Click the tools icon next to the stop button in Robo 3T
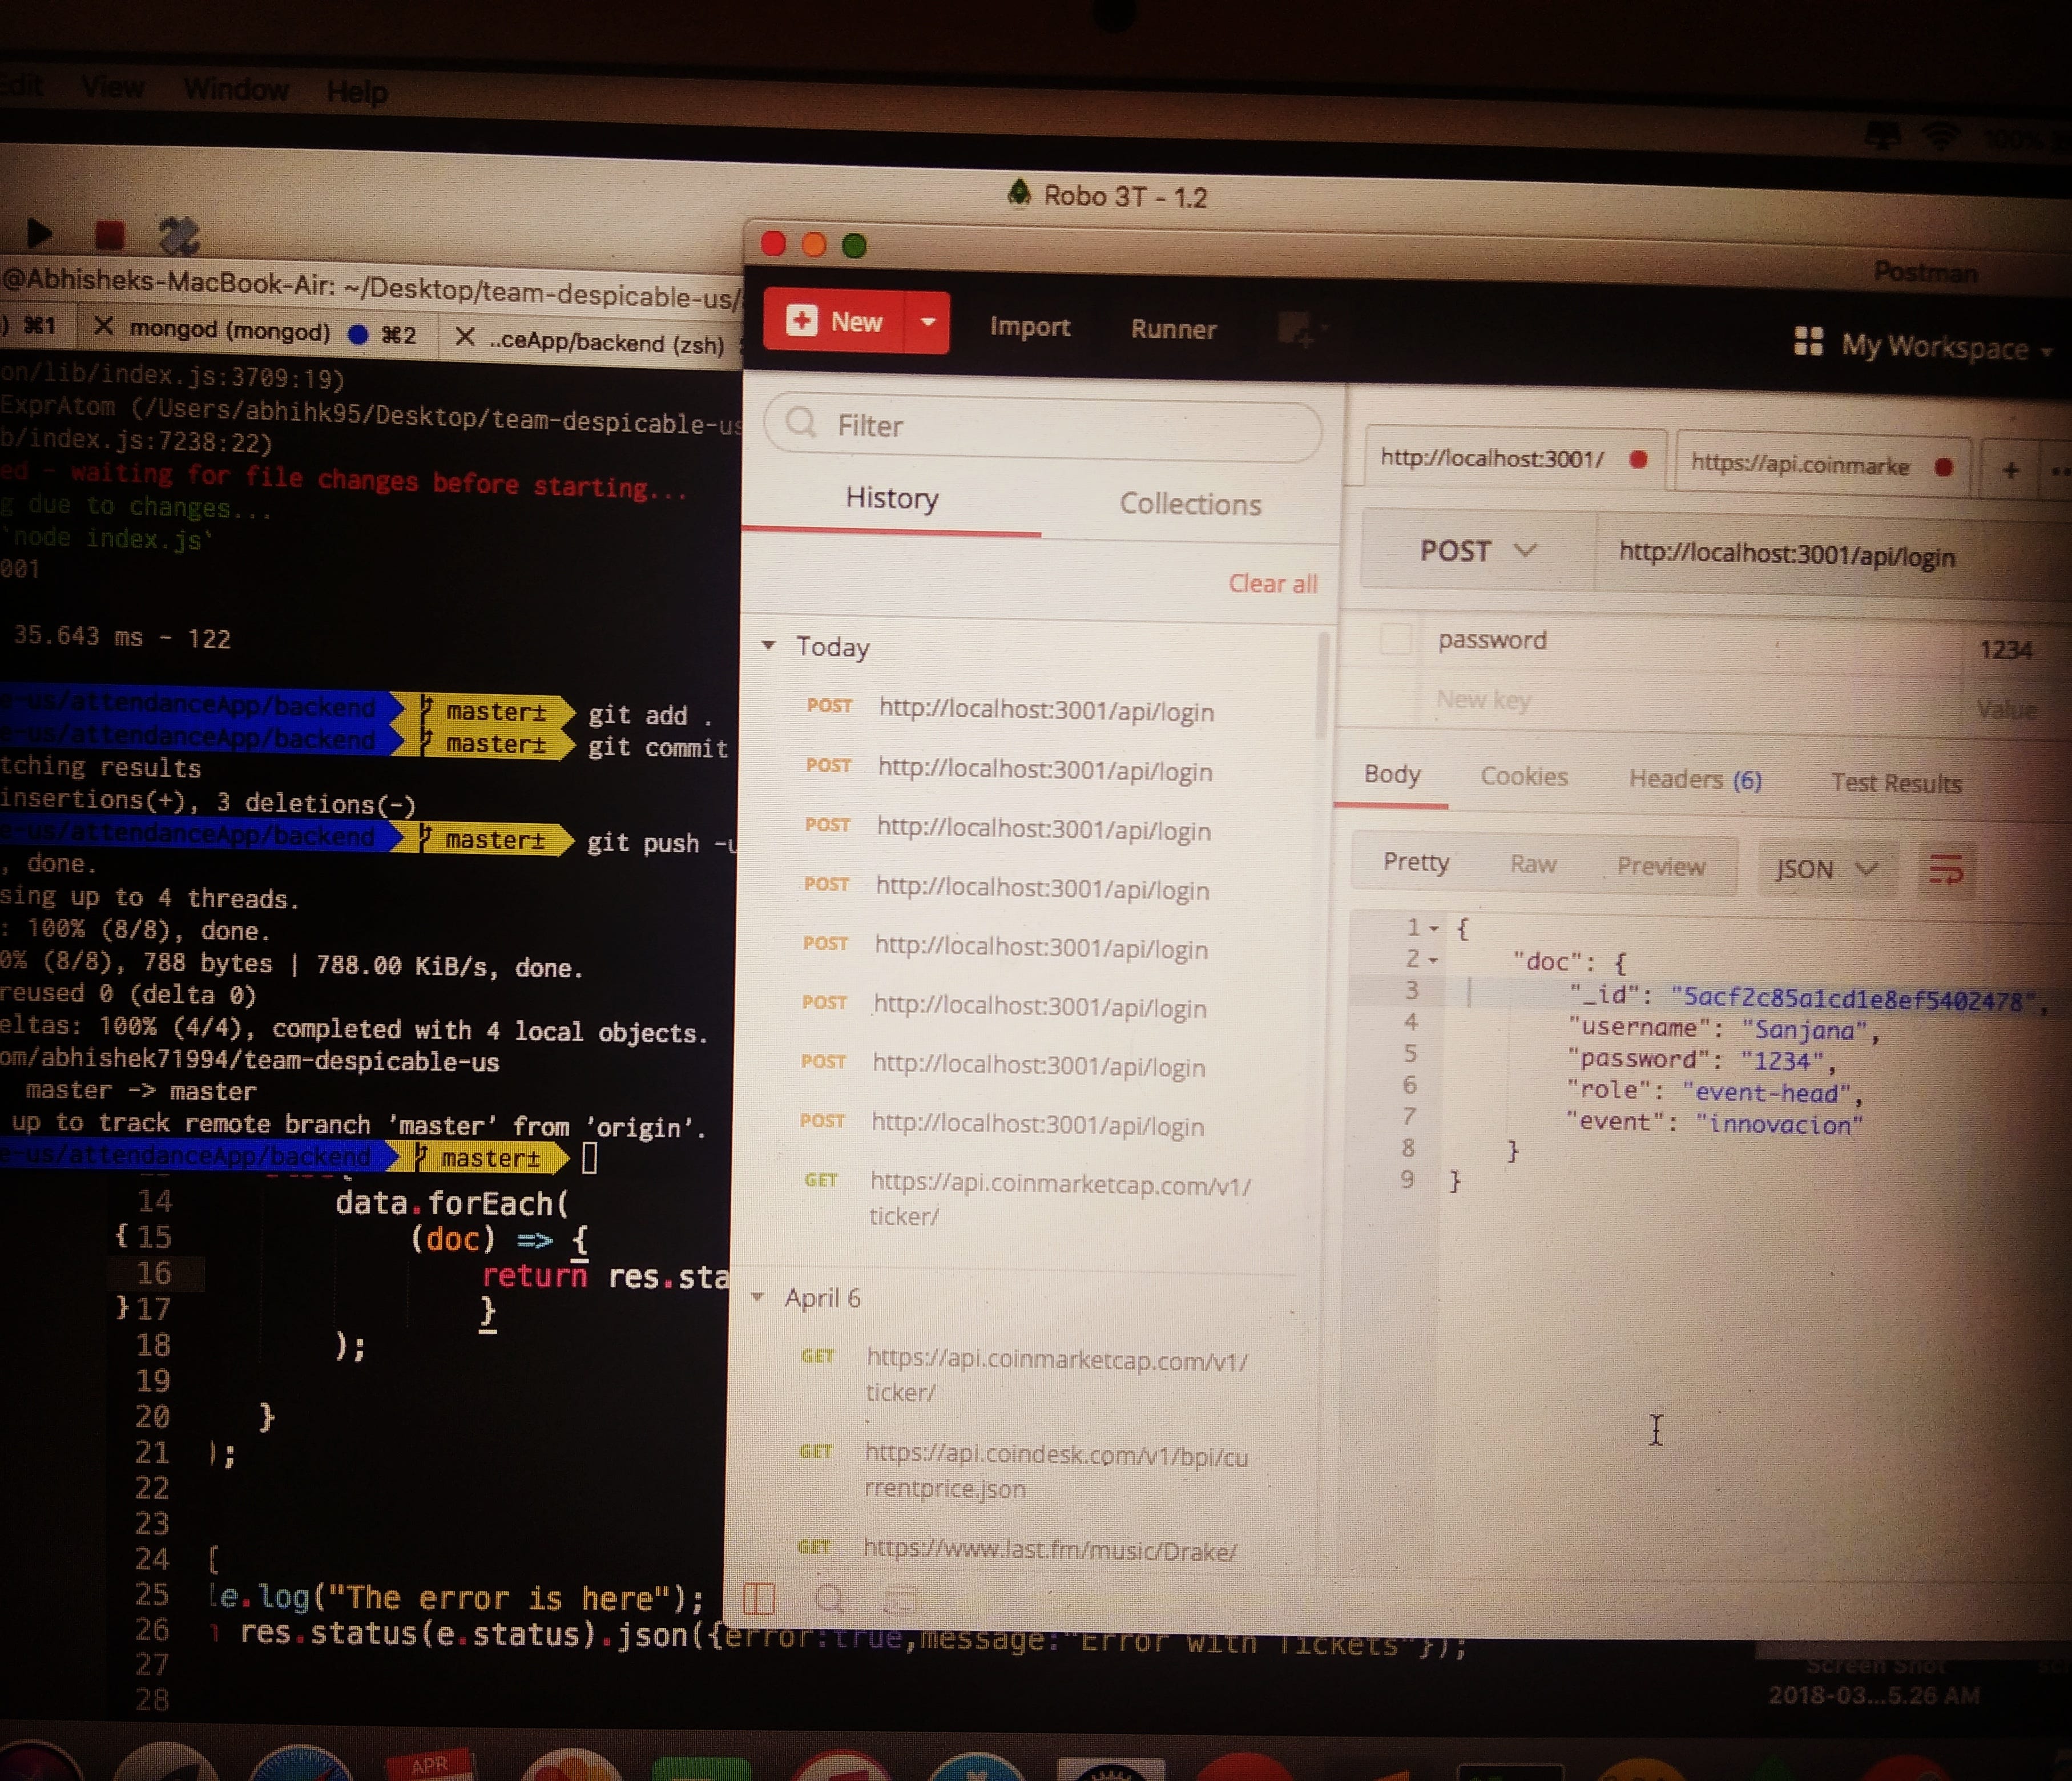2072x1781 pixels. pos(179,236)
